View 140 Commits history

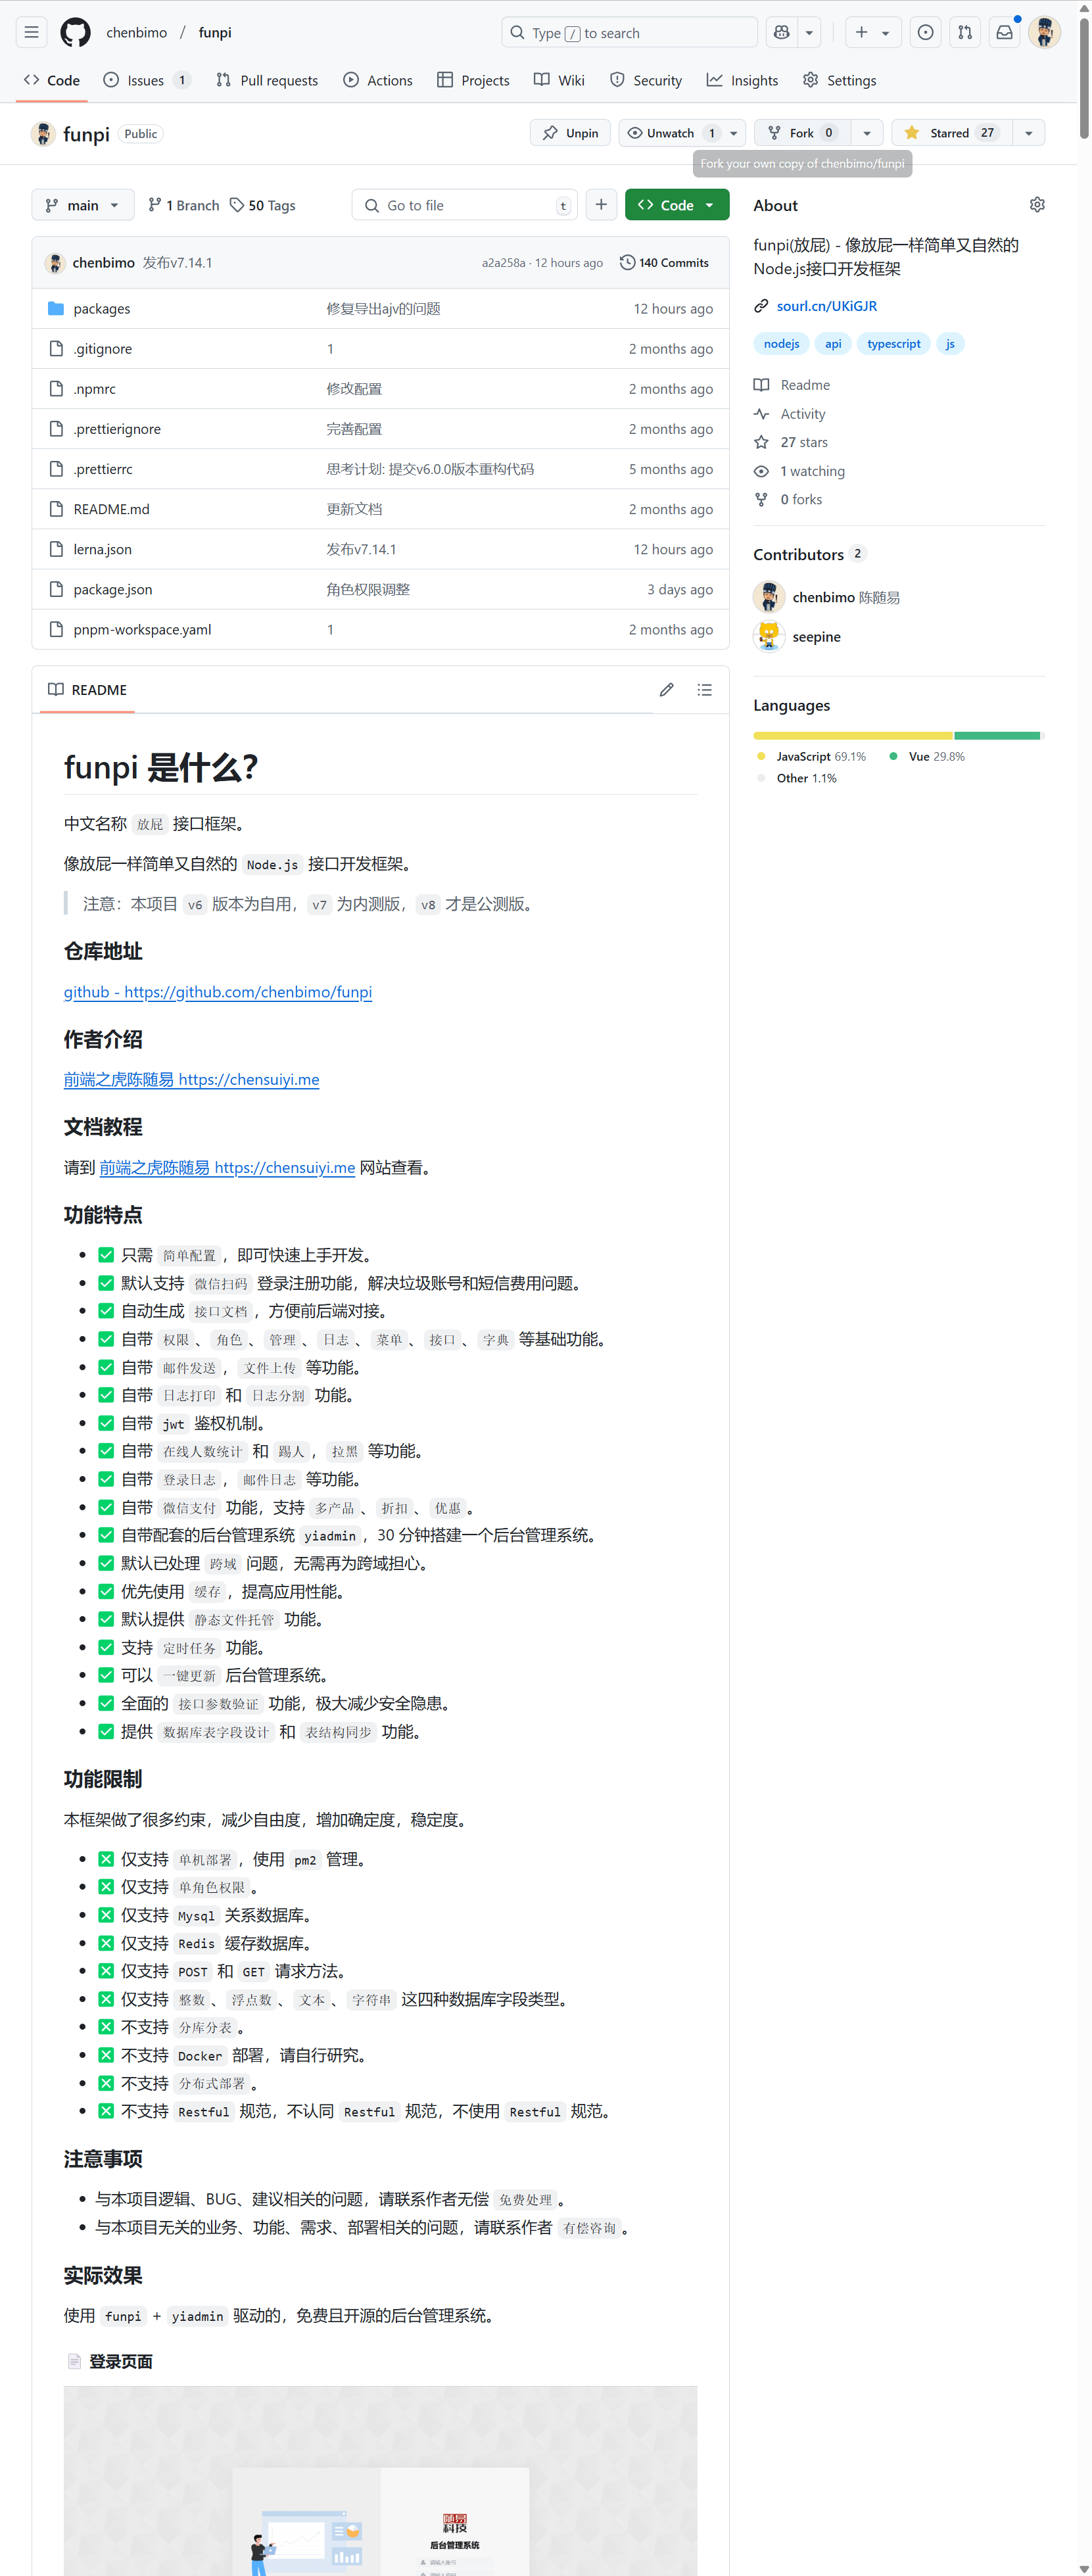coord(664,263)
